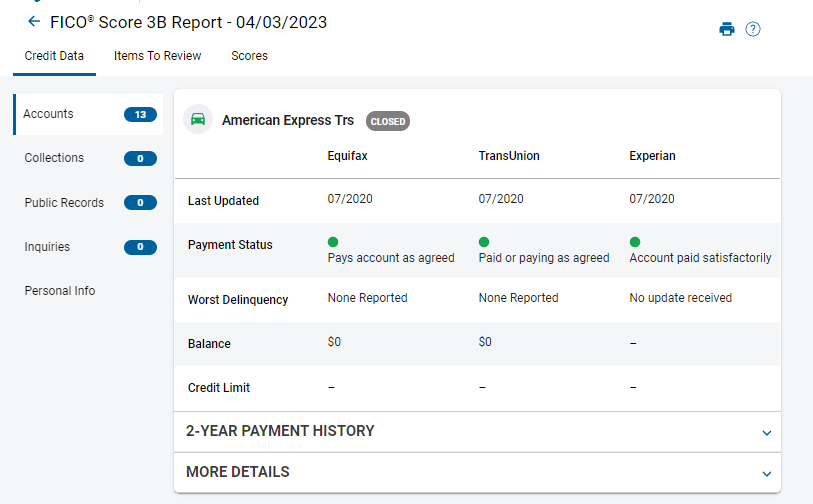Expand the More Details chevron
The image size is (813, 504).
click(x=767, y=473)
